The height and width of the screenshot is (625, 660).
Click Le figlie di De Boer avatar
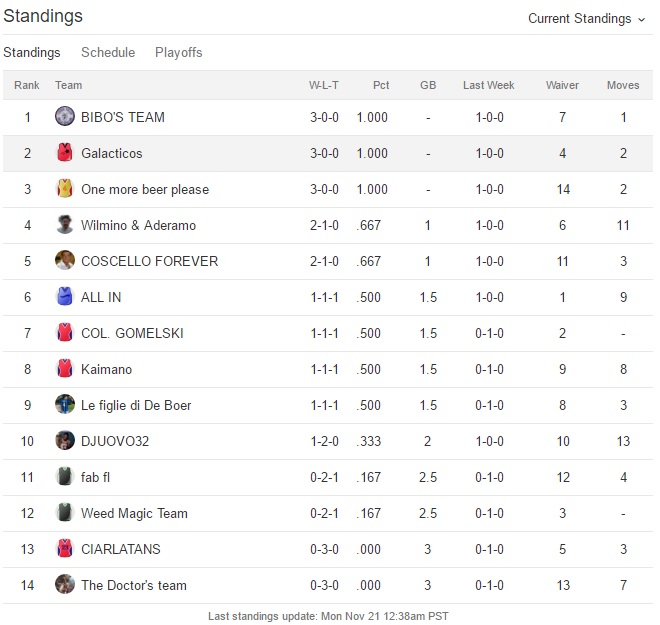click(x=65, y=404)
